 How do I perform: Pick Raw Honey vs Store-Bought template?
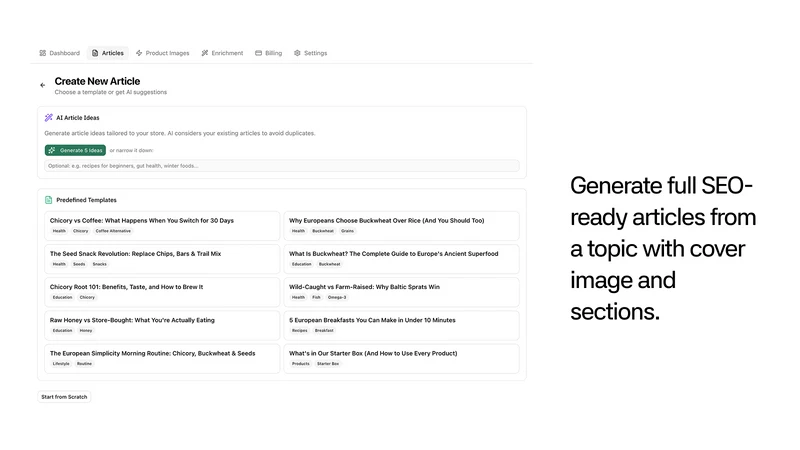162,325
